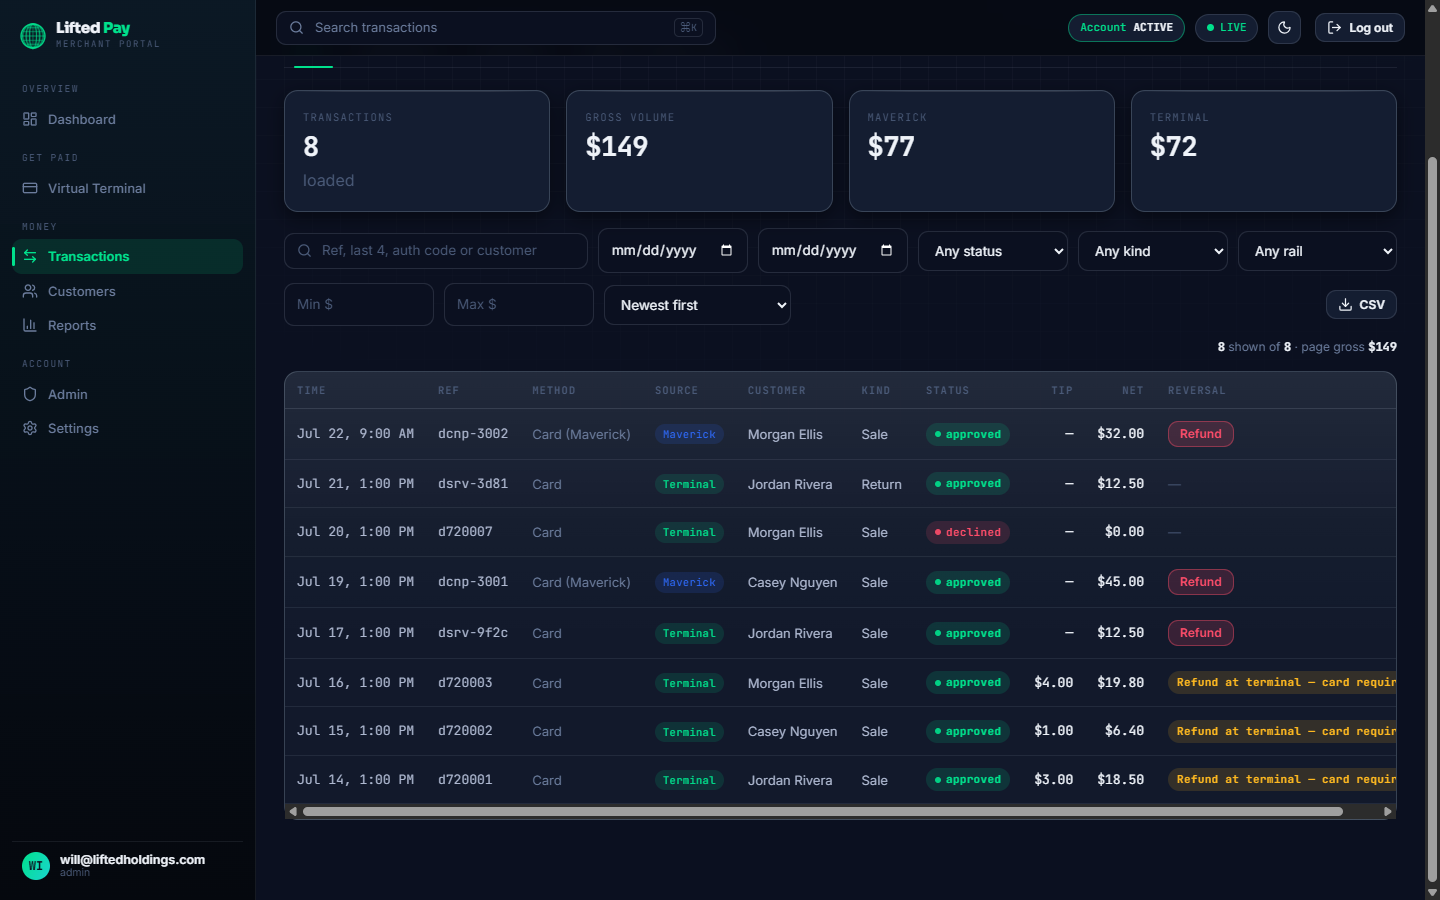Open Settings in sidebar
The height and width of the screenshot is (900, 1440).
(127, 428)
